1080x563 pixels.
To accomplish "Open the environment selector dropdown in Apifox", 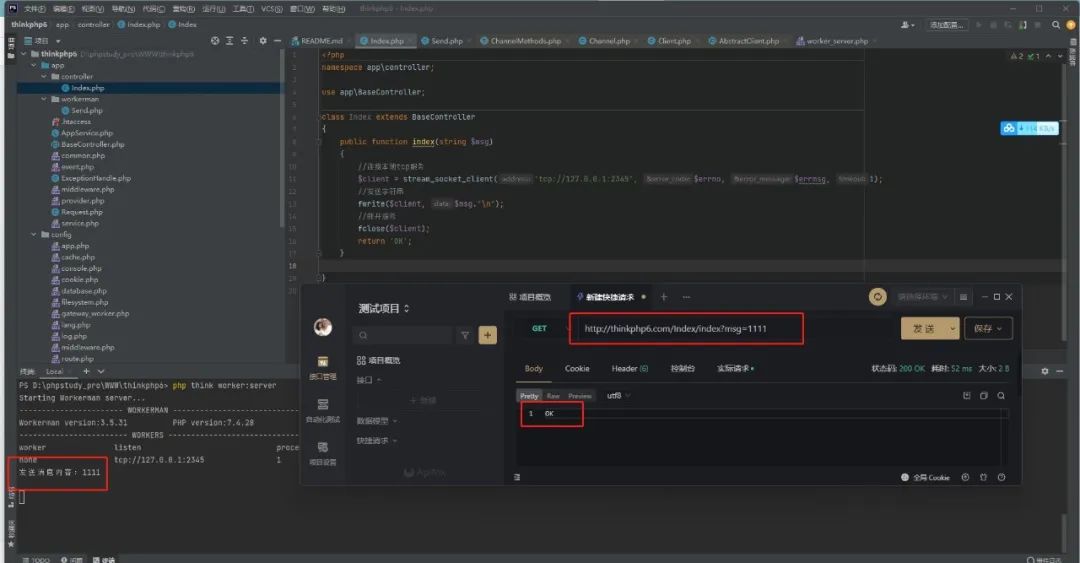I will pos(923,297).
